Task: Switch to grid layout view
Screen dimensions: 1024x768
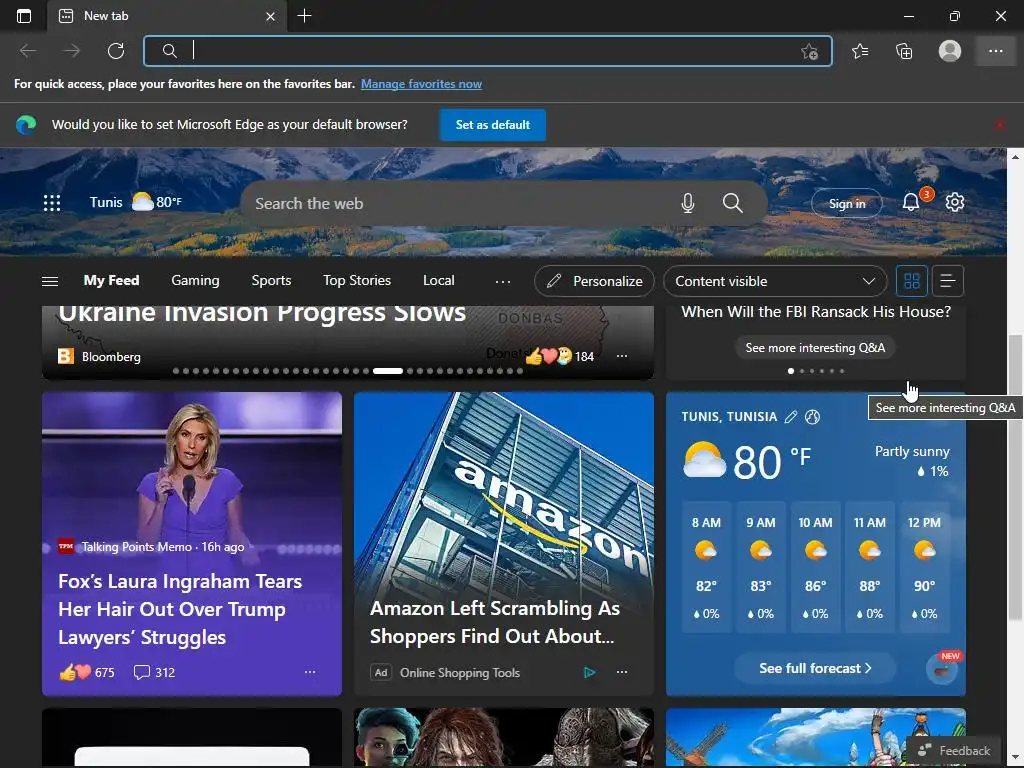Action: pyautogui.click(x=912, y=281)
